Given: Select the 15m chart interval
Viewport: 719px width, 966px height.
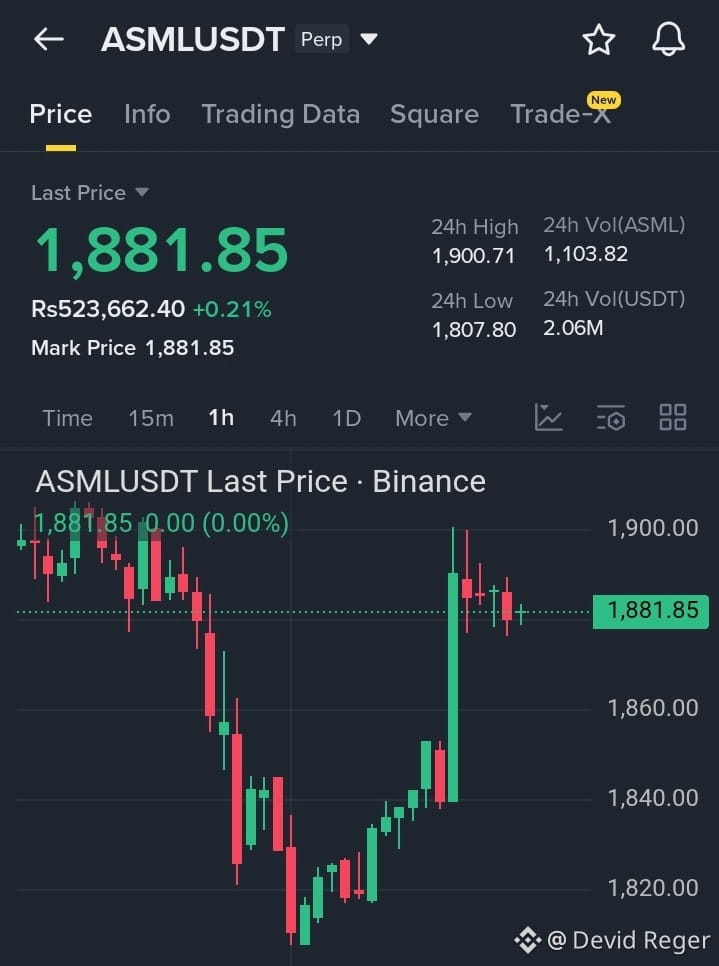Looking at the screenshot, I should pyautogui.click(x=151, y=418).
